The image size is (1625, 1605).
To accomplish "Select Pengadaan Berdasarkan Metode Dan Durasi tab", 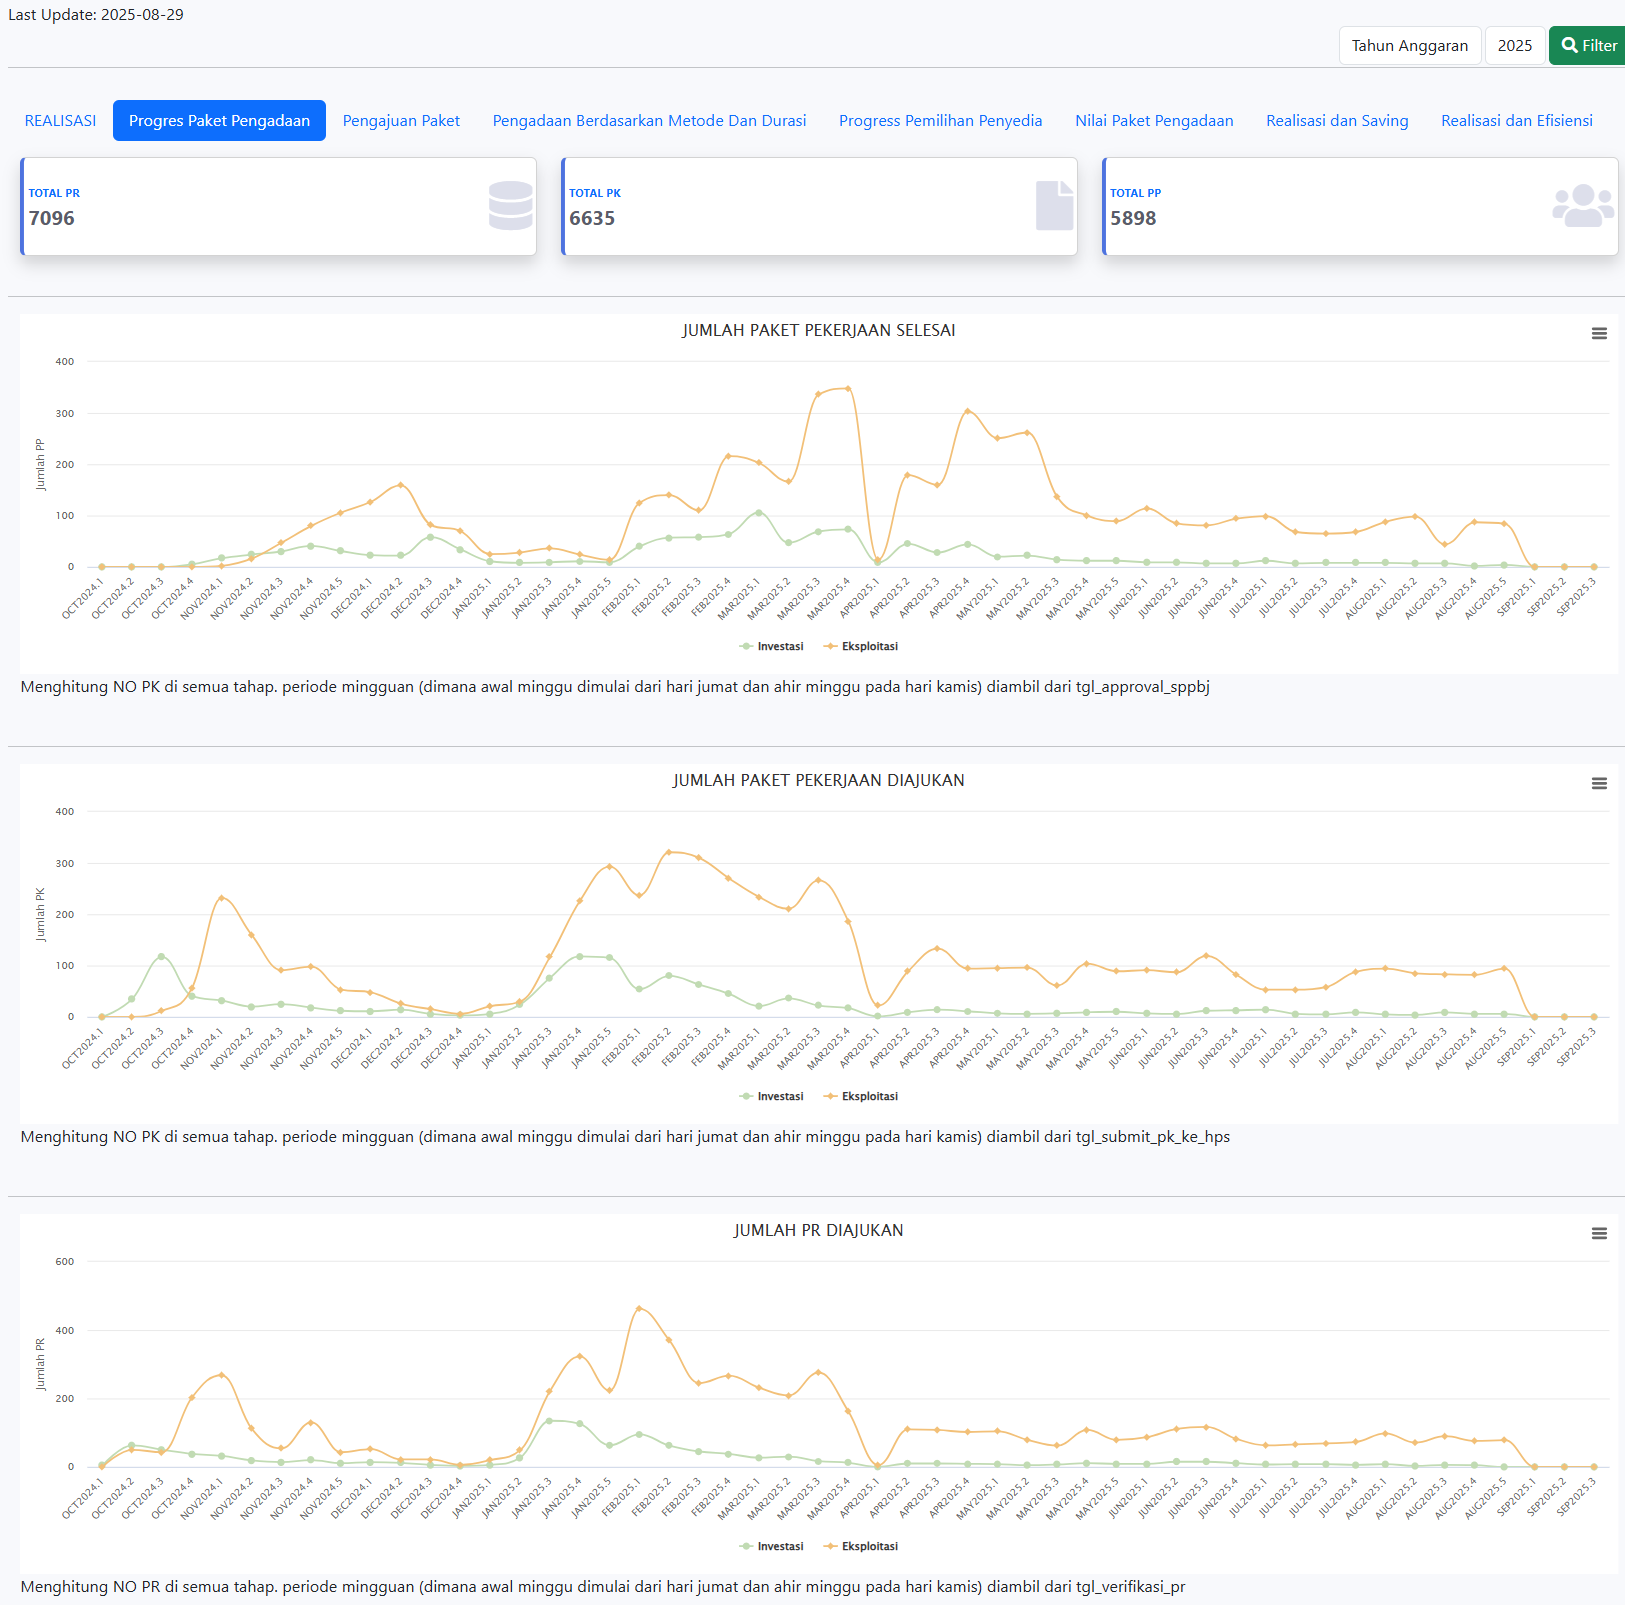I will 649,121.
